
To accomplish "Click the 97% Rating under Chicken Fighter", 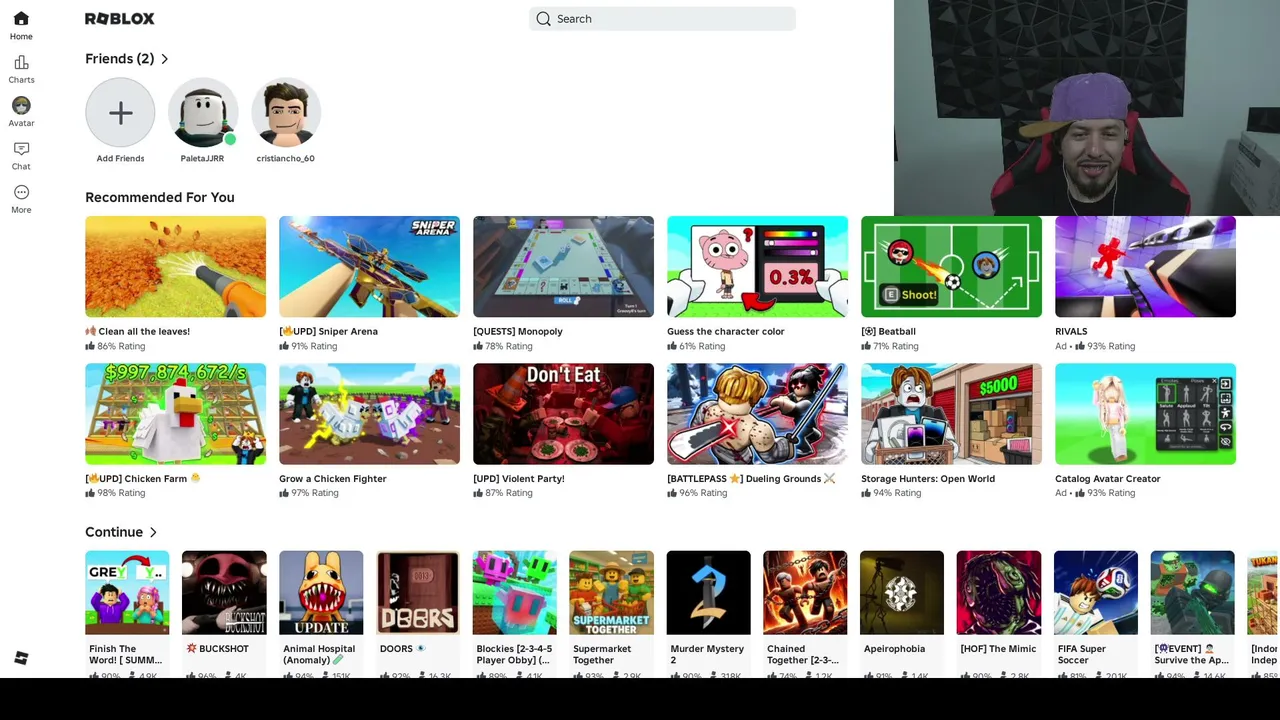I will 308,493.
